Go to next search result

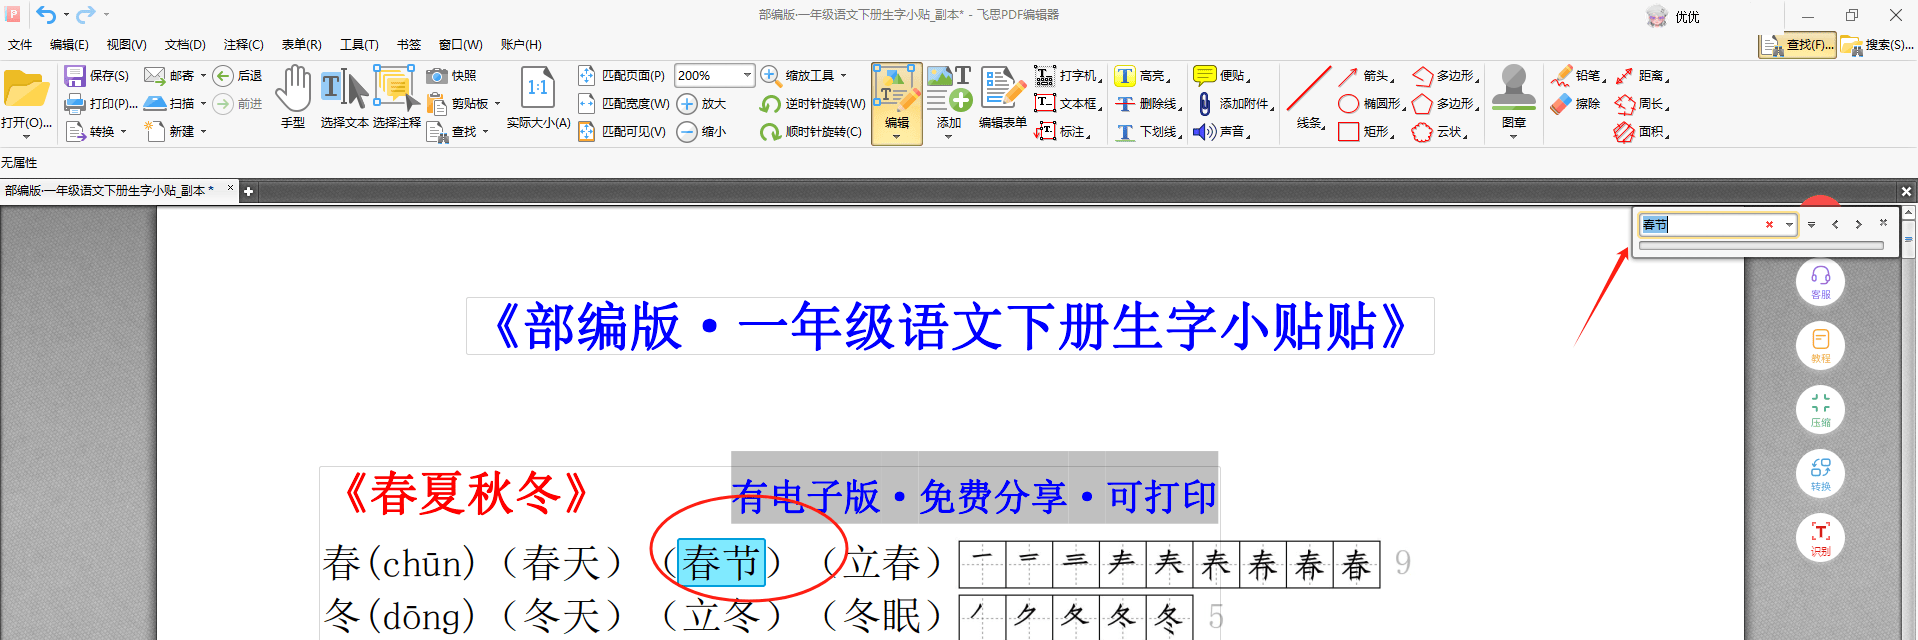(1858, 225)
